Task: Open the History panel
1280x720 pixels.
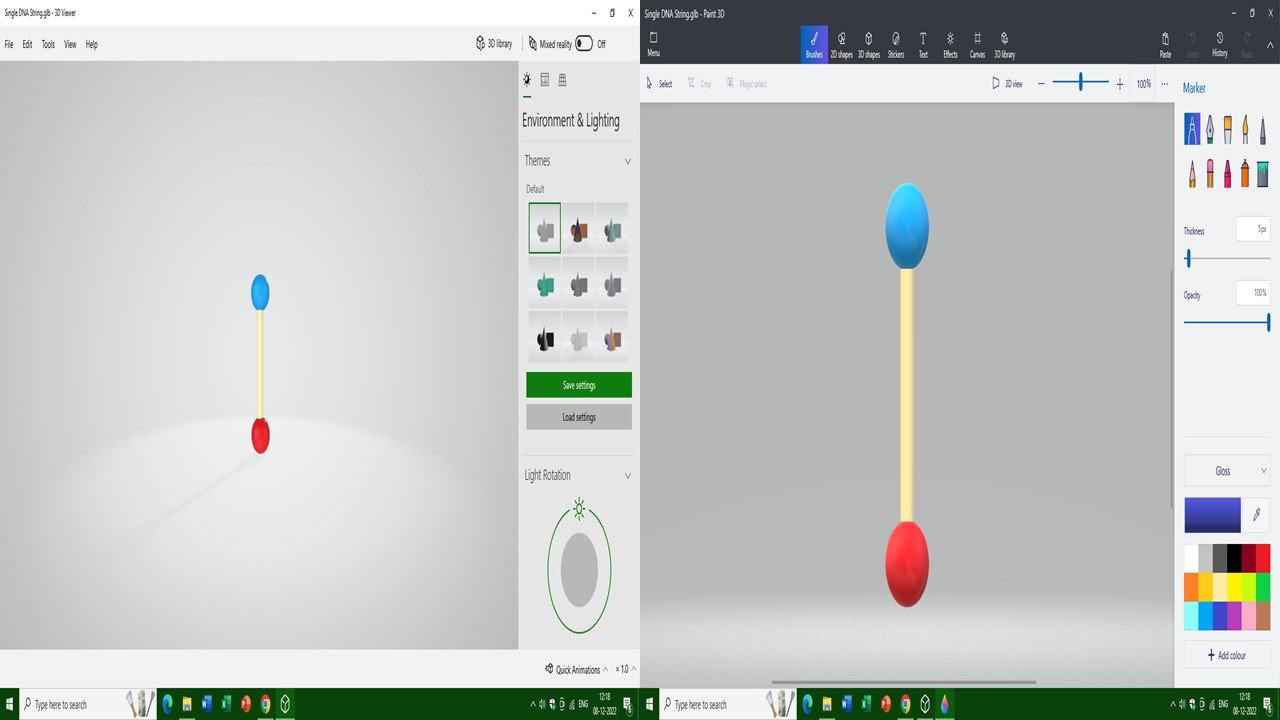Action: [x=1220, y=44]
